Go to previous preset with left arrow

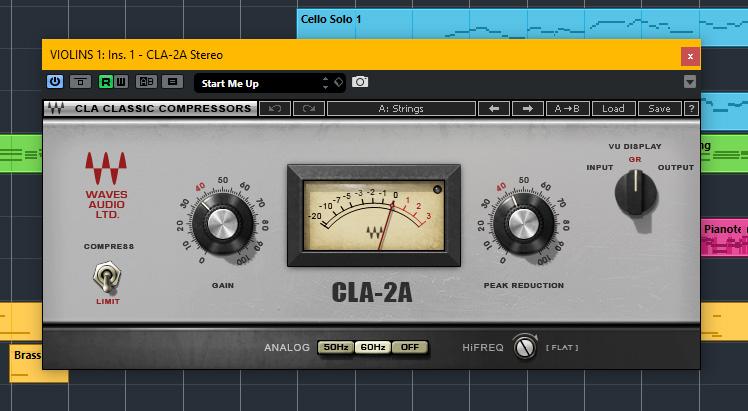(x=494, y=109)
